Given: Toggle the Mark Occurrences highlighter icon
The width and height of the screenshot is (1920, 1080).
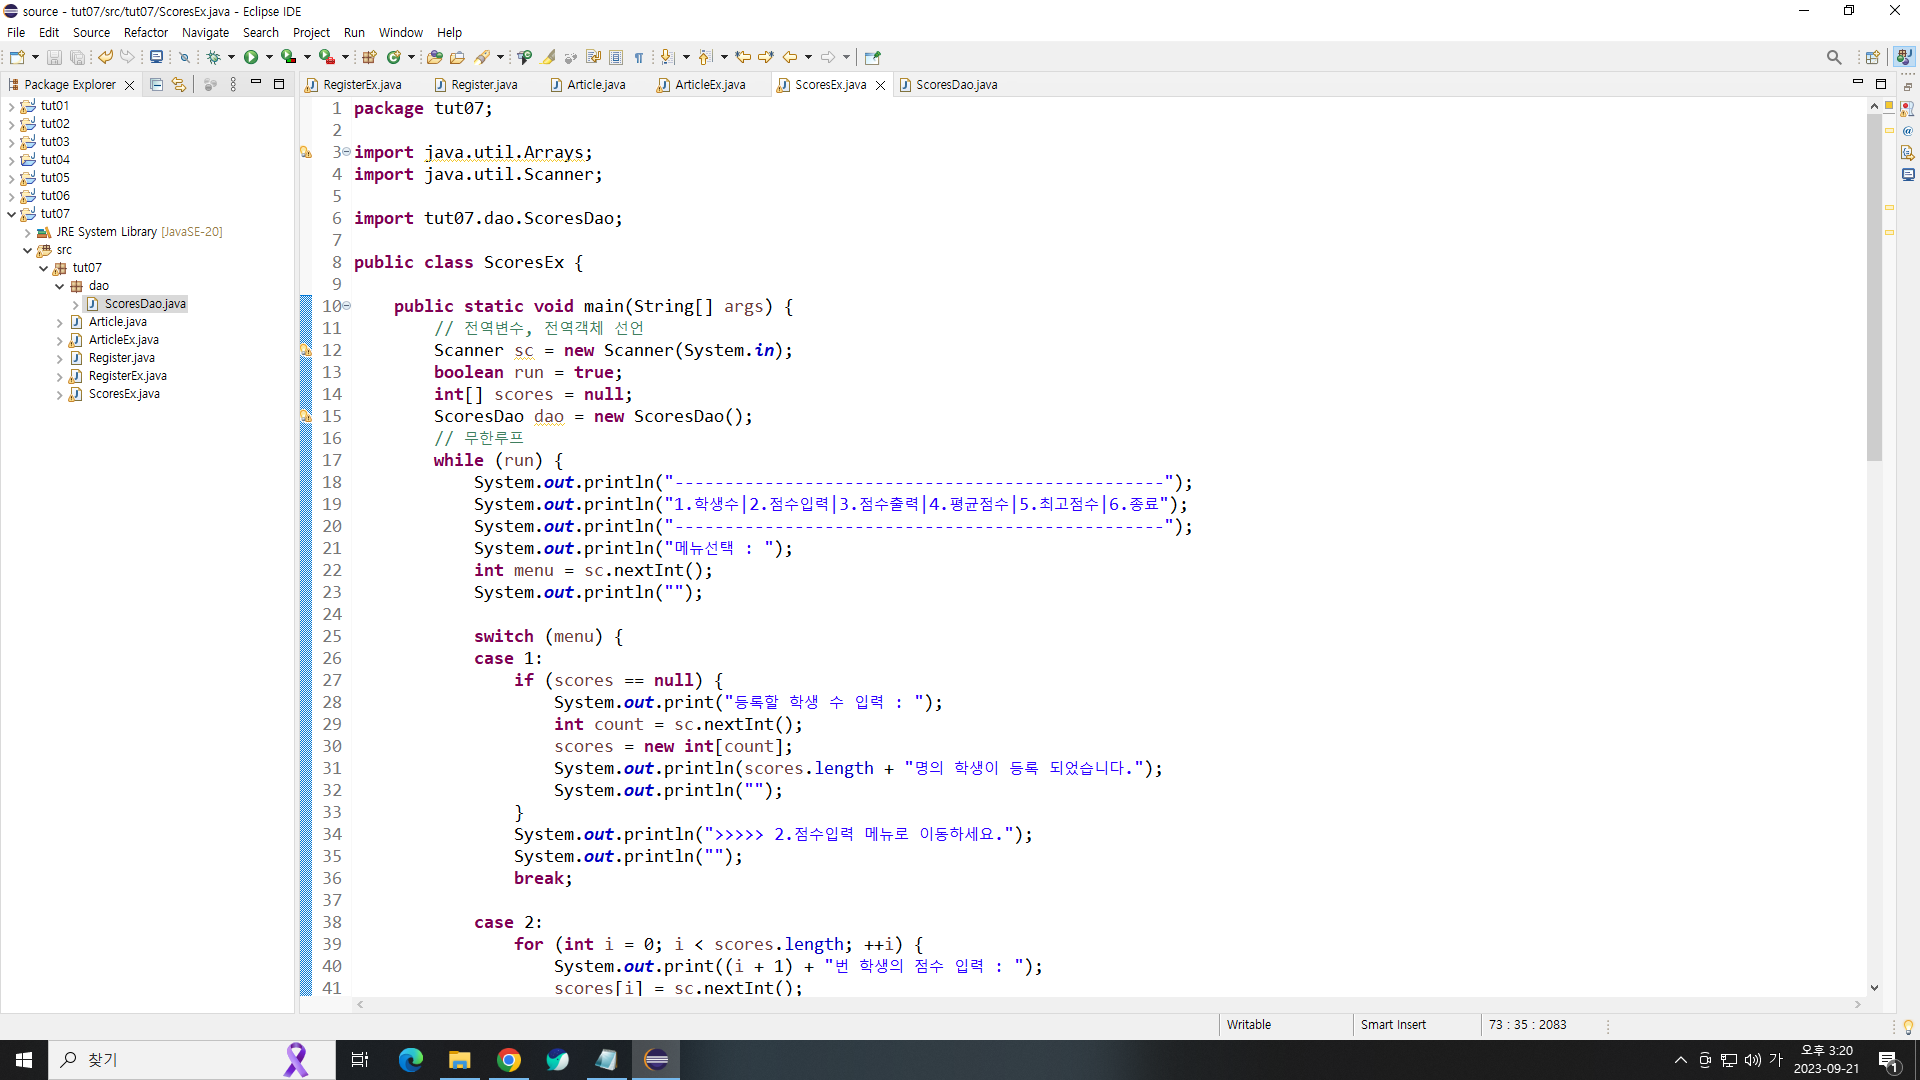Looking at the screenshot, I should [549, 57].
